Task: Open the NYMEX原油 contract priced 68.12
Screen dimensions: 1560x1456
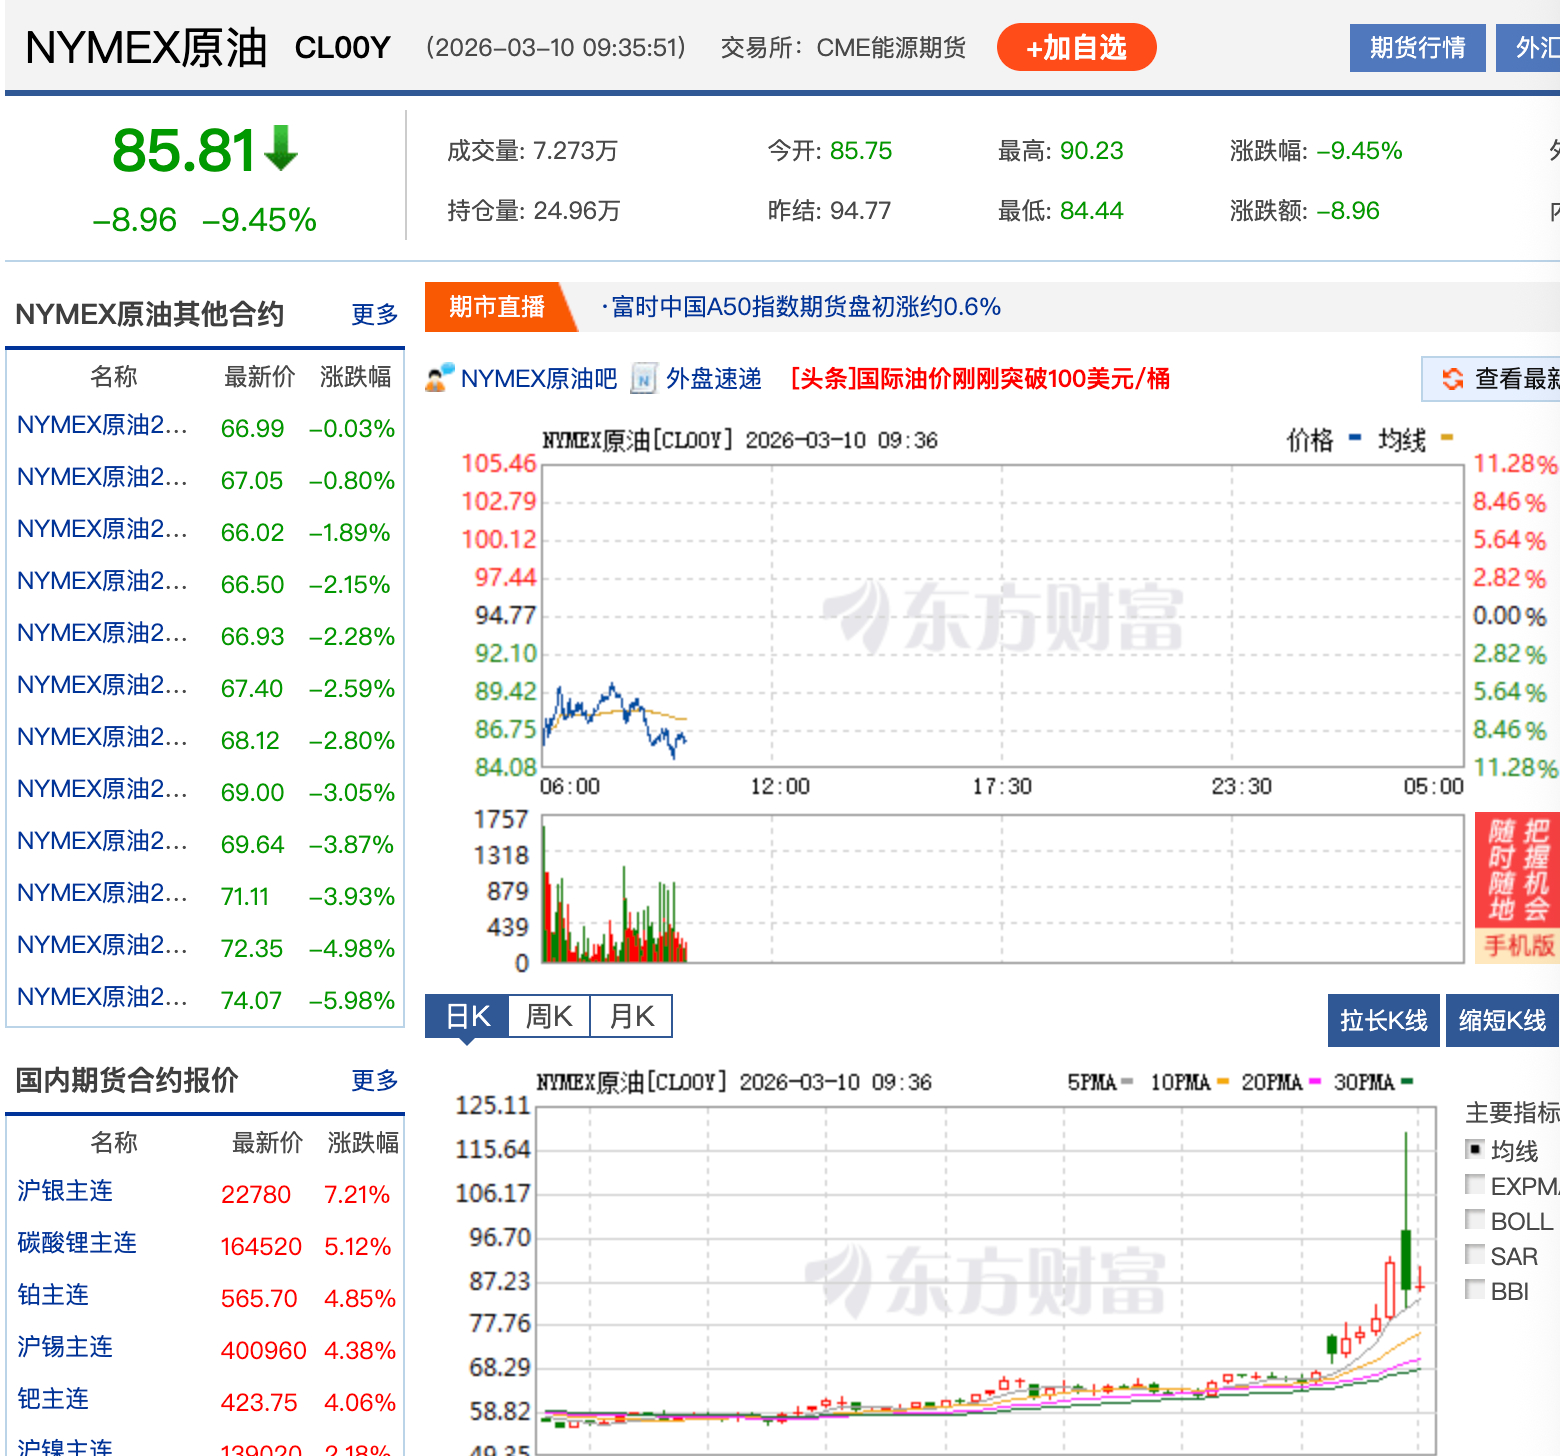Action: pyautogui.click(x=102, y=739)
